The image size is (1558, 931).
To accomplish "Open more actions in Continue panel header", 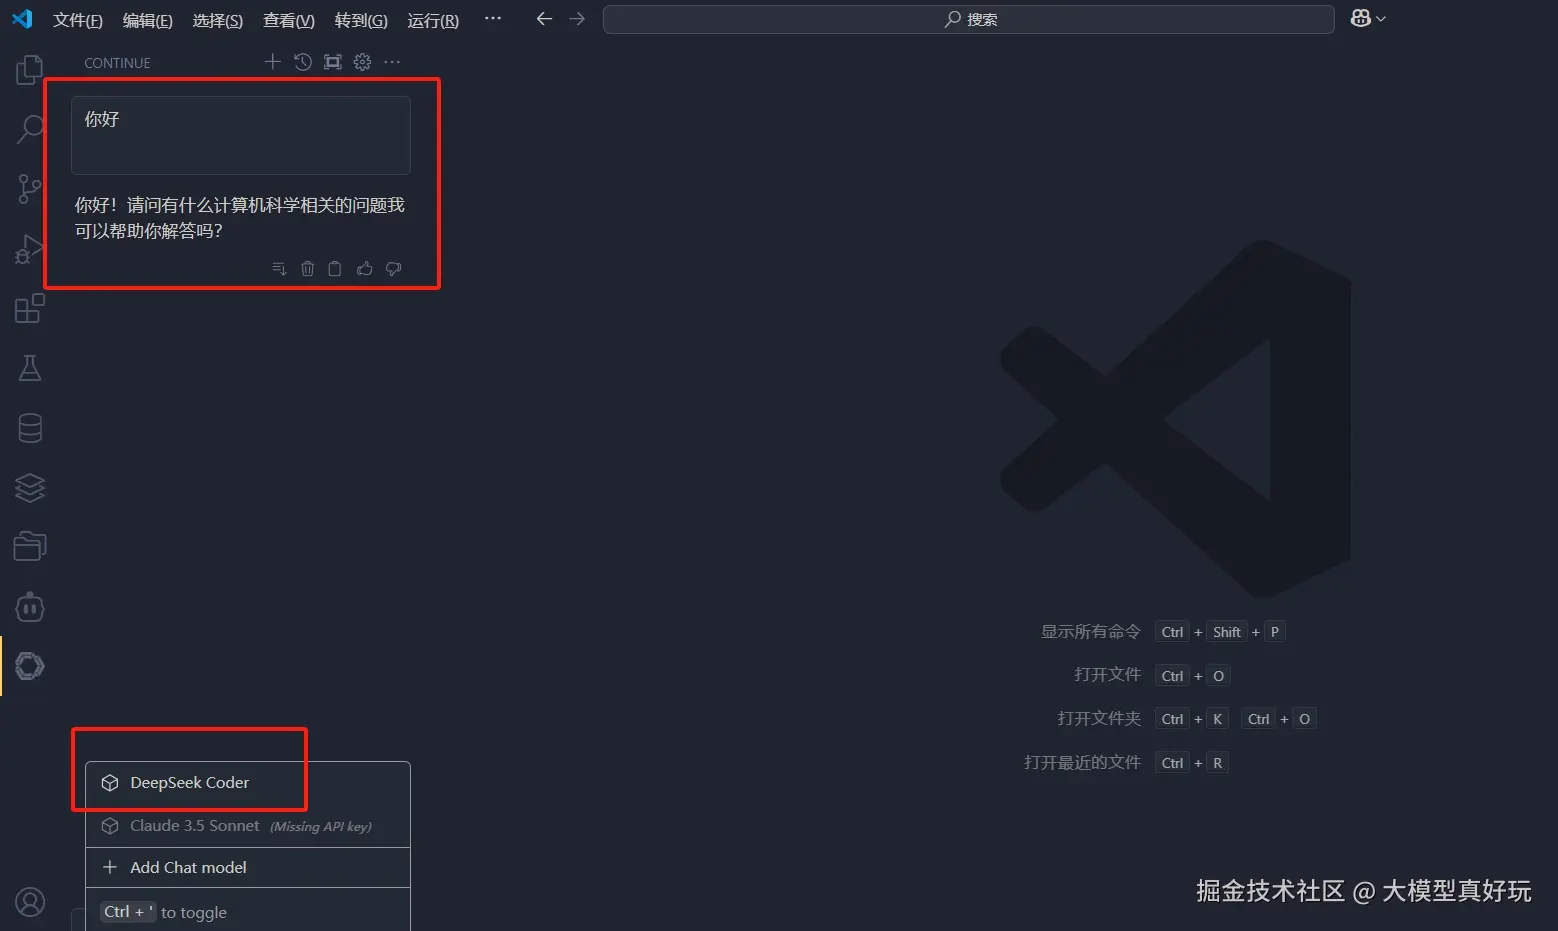I will click(x=392, y=62).
